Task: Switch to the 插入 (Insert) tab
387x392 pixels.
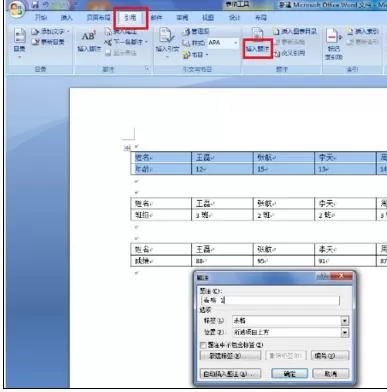Action: click(66, 18)
